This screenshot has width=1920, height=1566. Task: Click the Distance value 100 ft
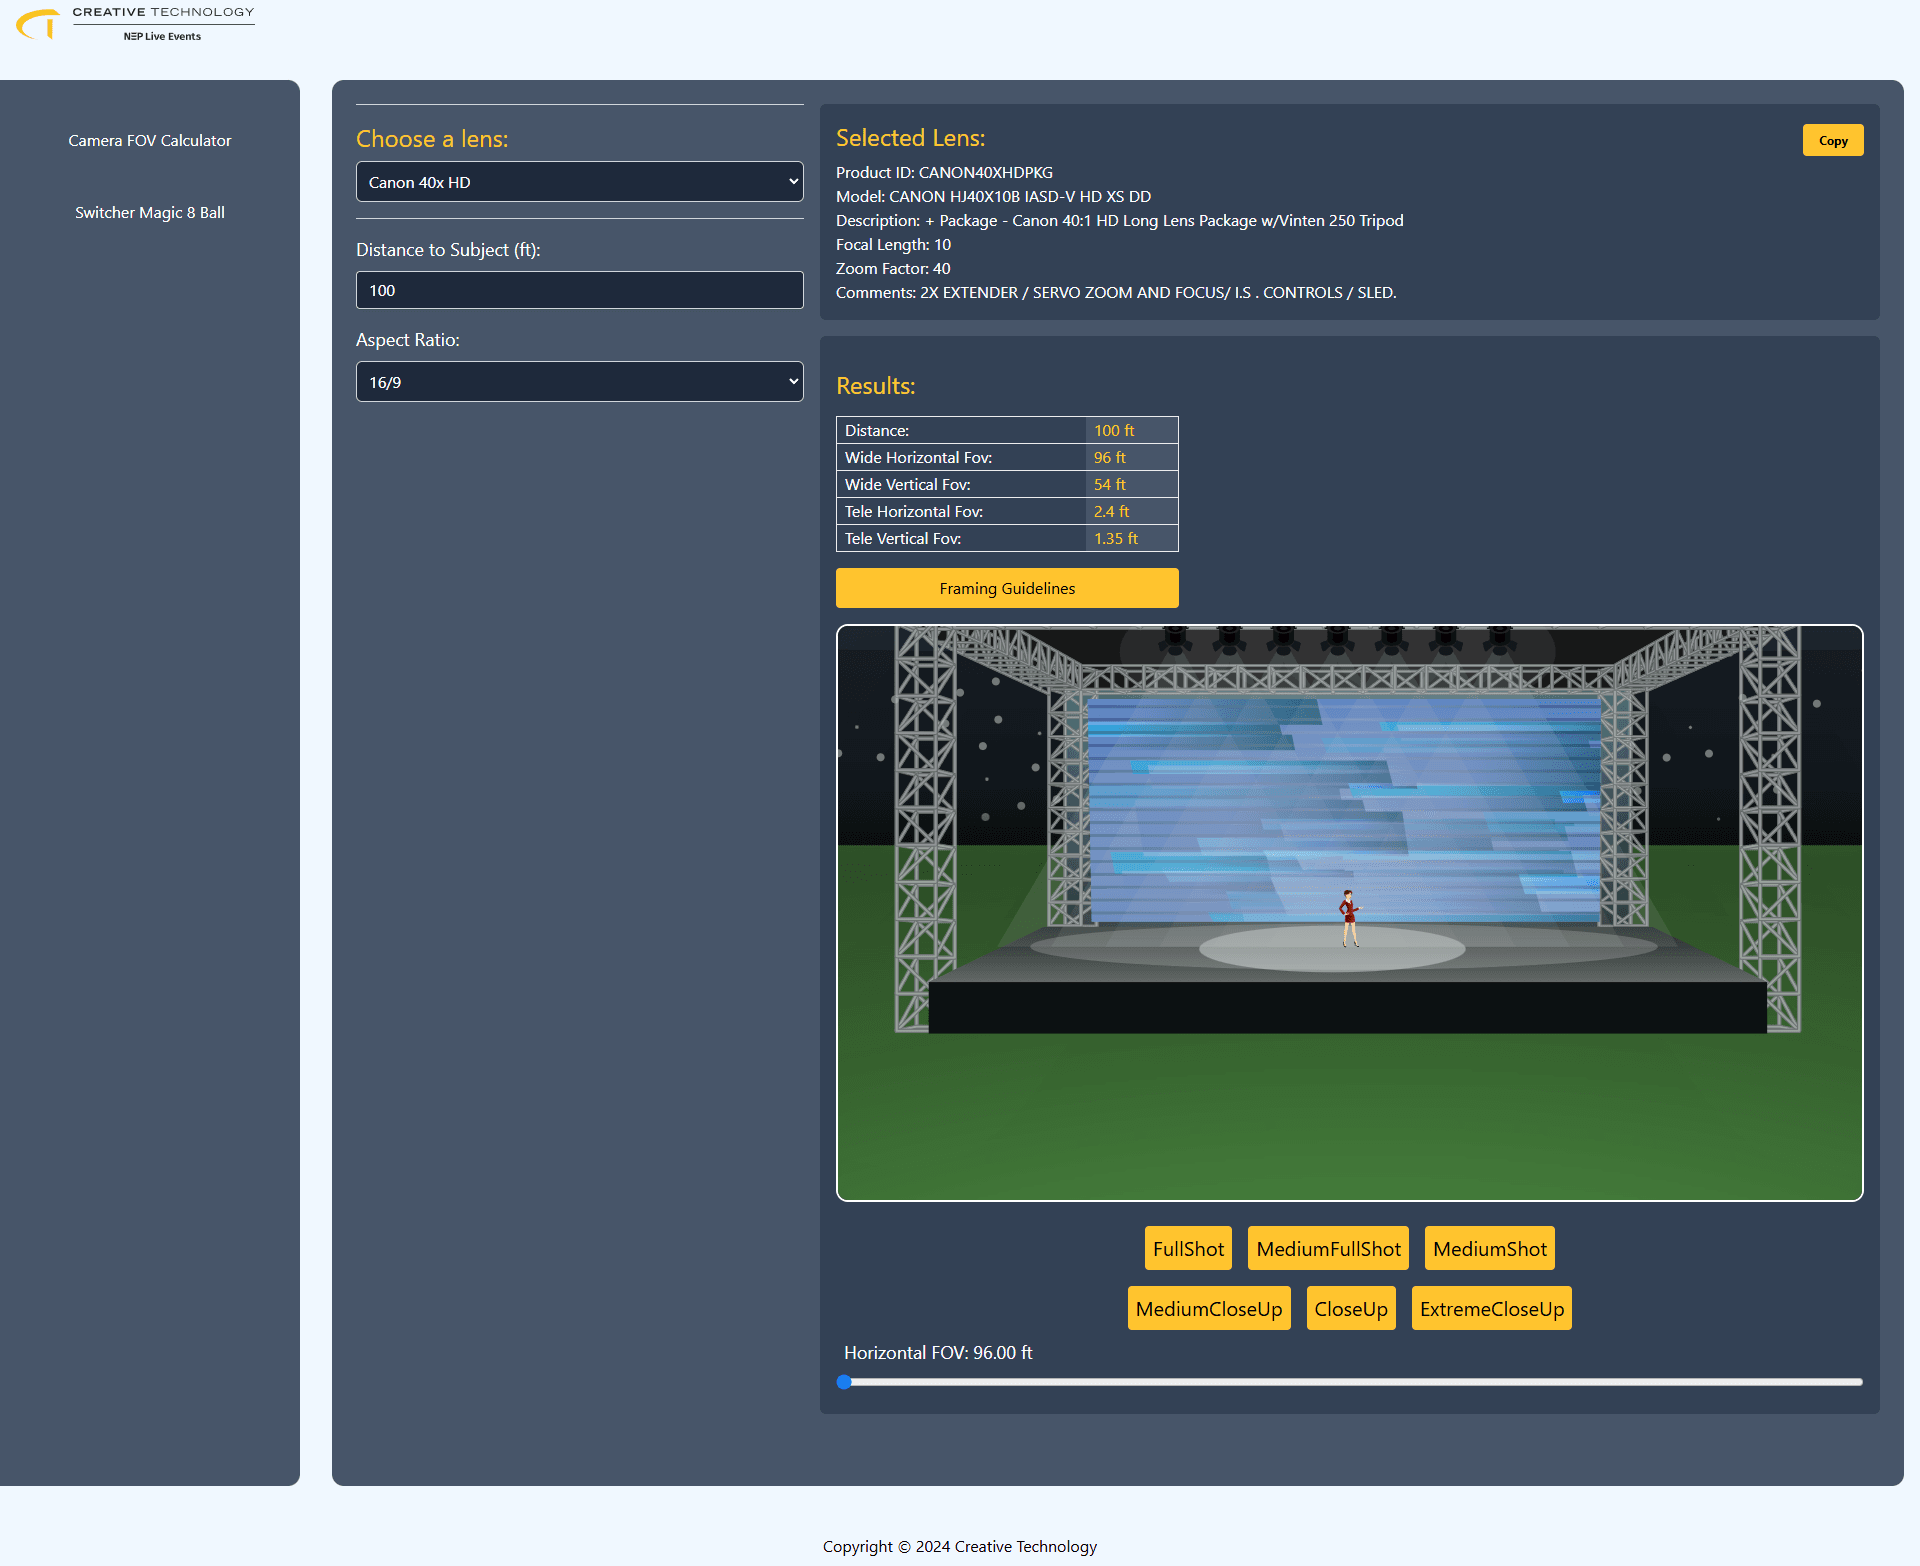tap(1114, 430)
